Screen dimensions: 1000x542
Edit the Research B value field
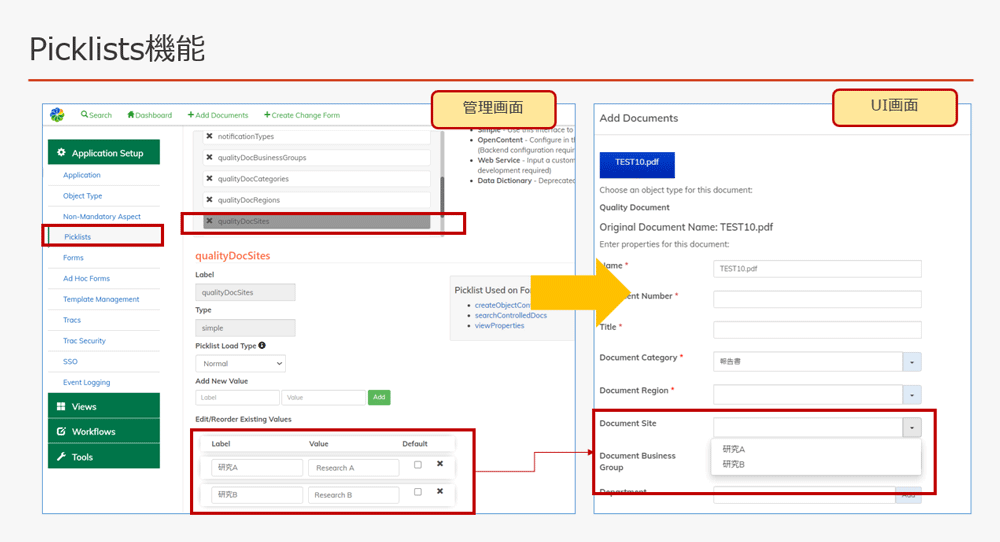[x=353, y=495]
